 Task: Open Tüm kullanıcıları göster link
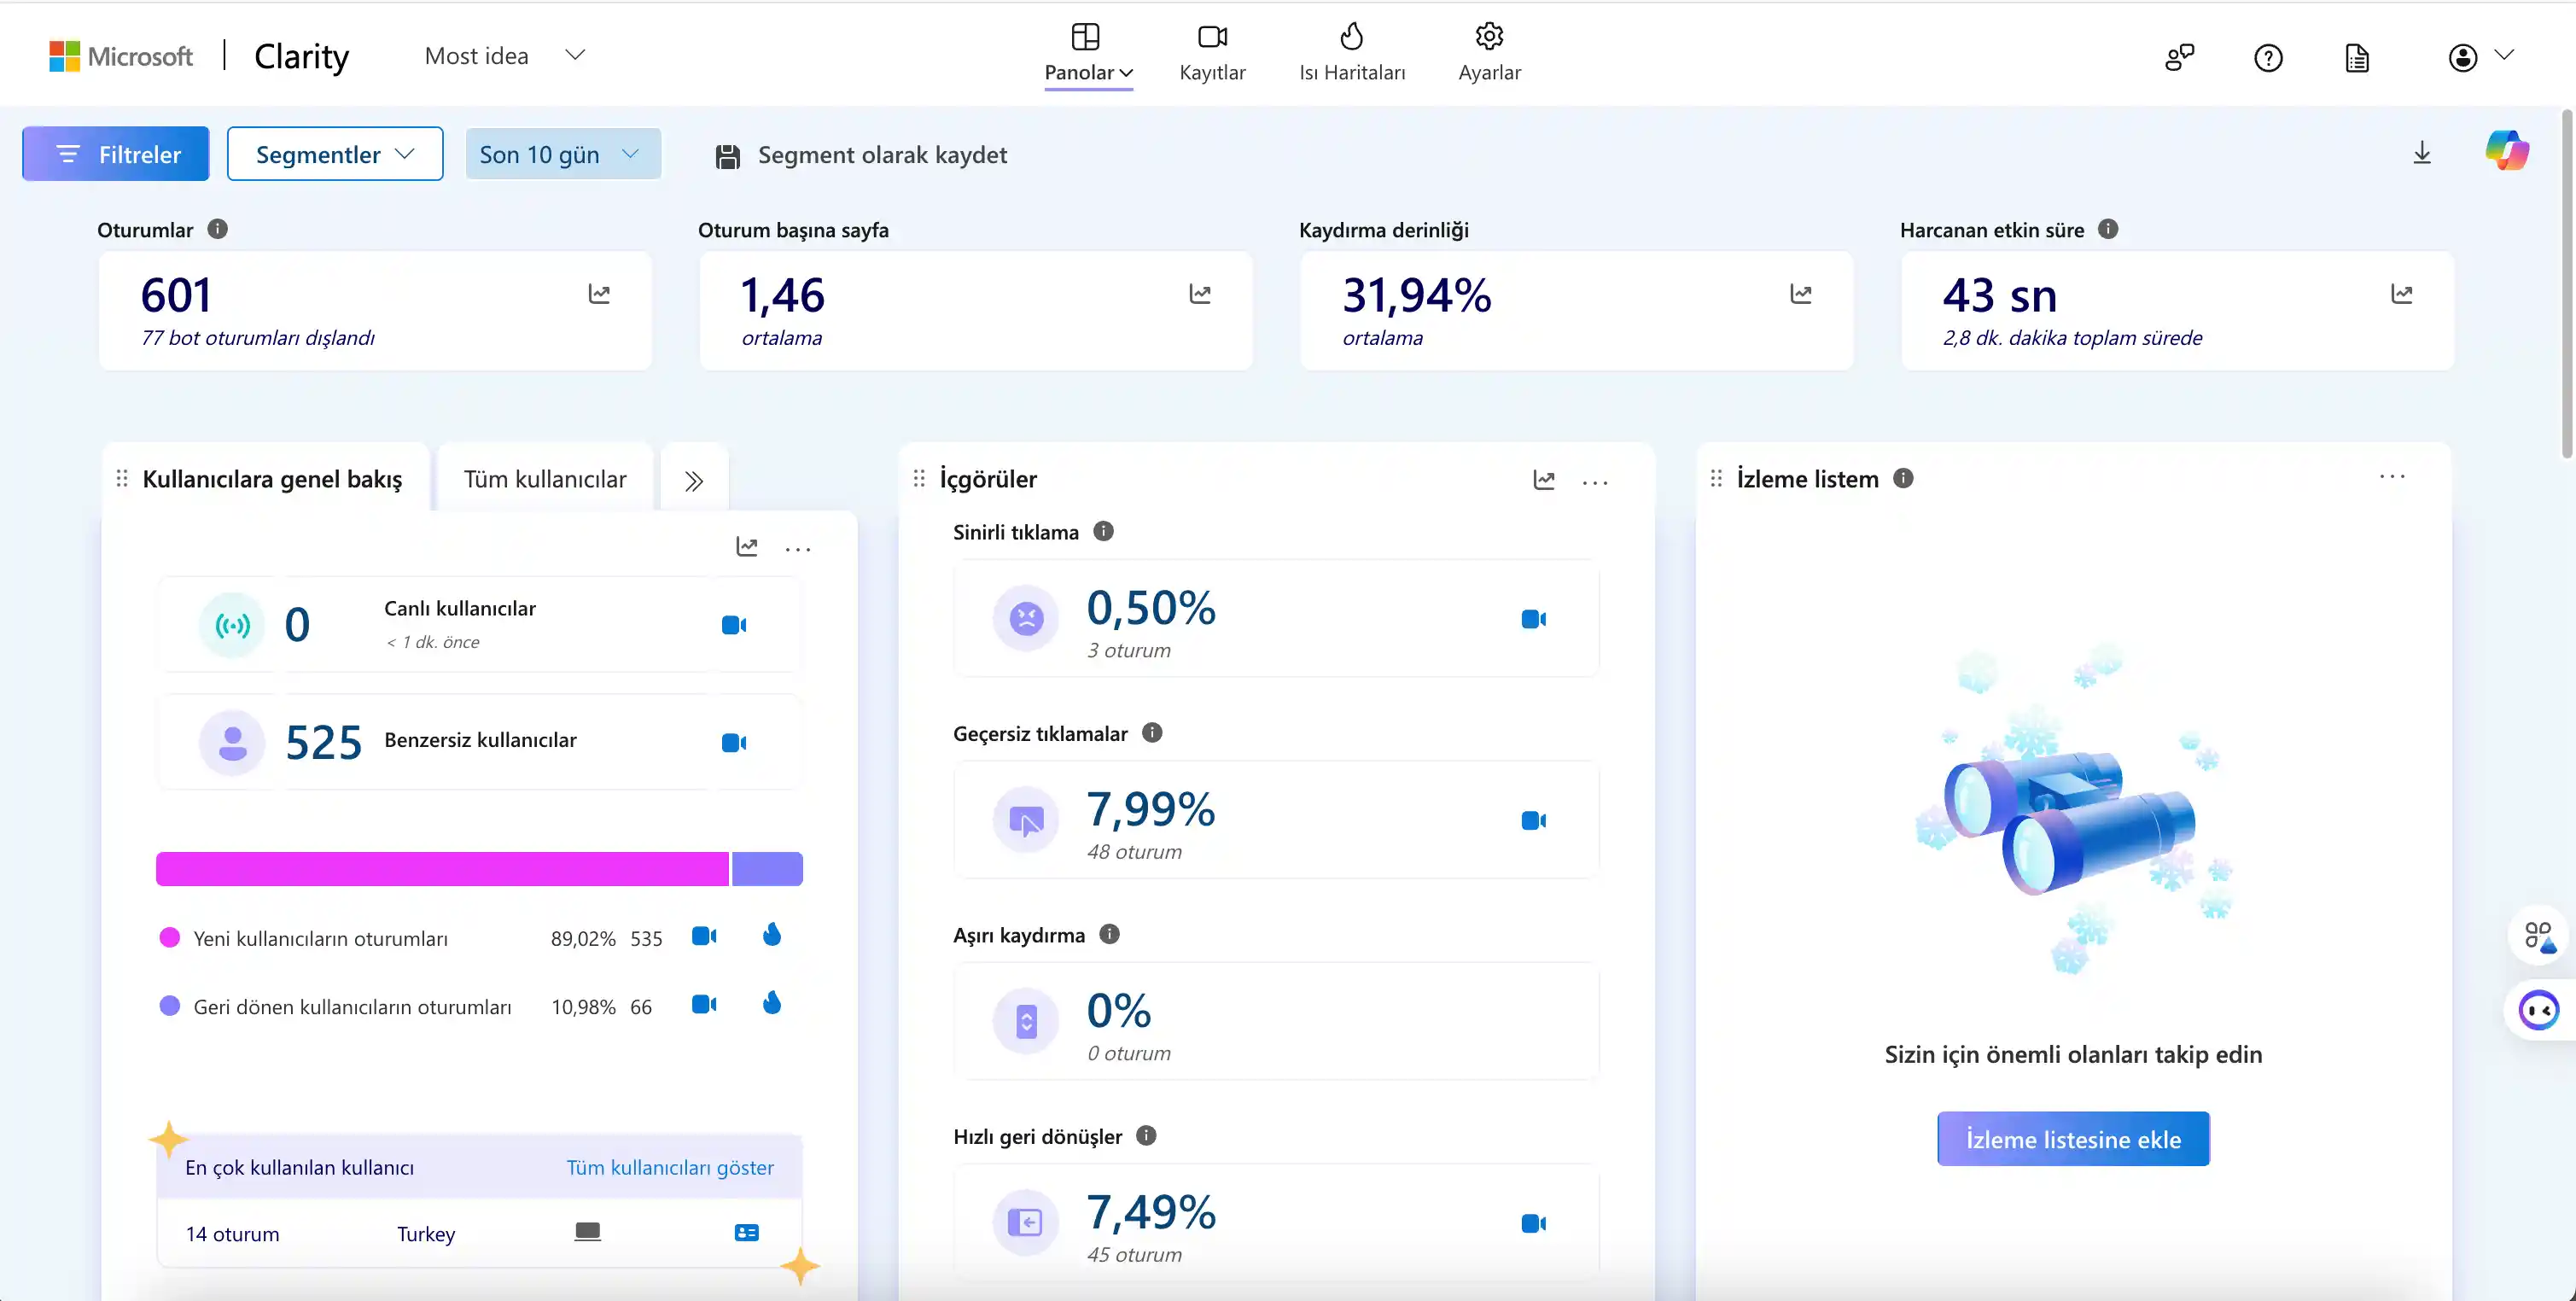pos(670,1168)
